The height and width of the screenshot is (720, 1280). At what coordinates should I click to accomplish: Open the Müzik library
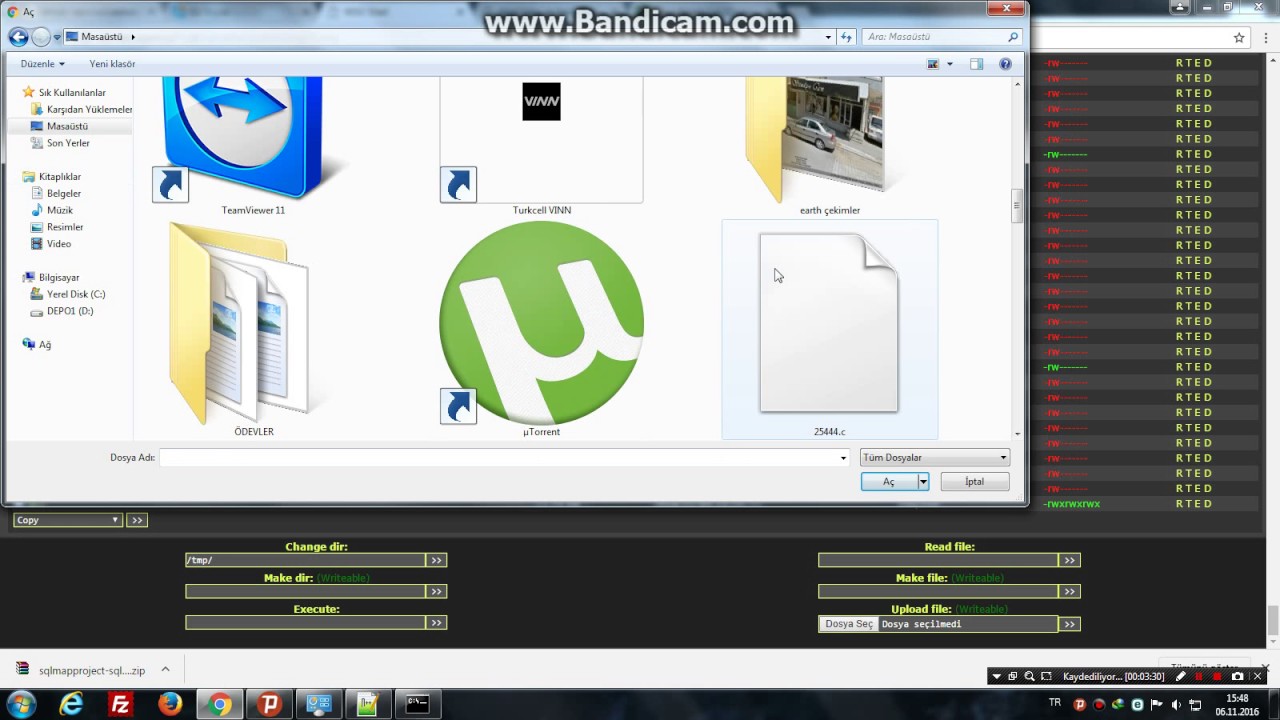(x=60, y=210)
